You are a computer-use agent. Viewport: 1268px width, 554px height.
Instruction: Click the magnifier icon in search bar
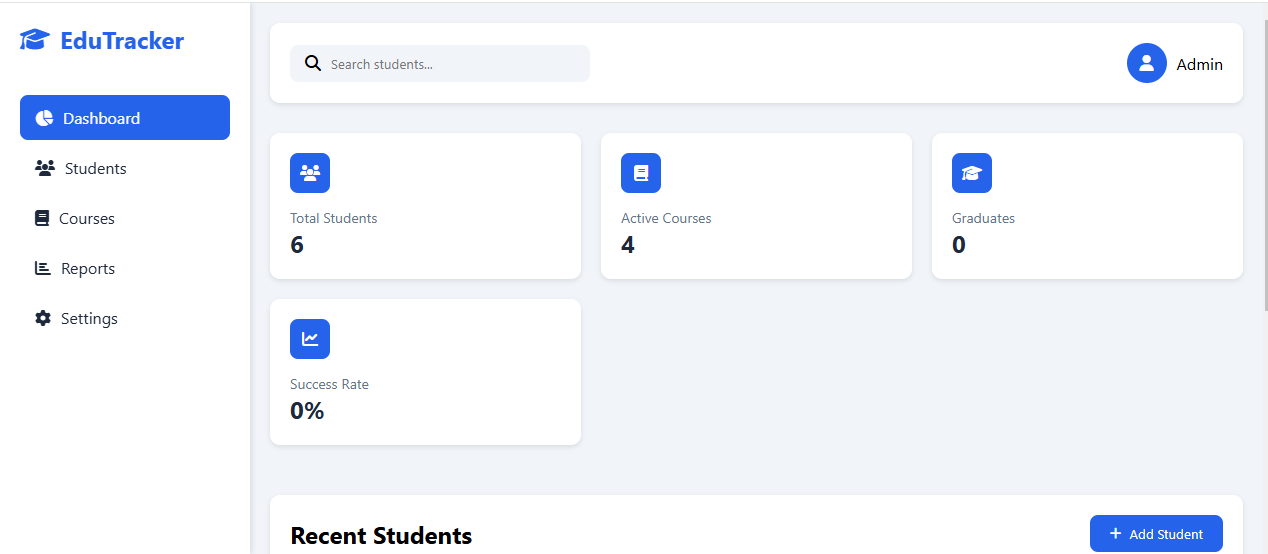click(x=313, y=64)
